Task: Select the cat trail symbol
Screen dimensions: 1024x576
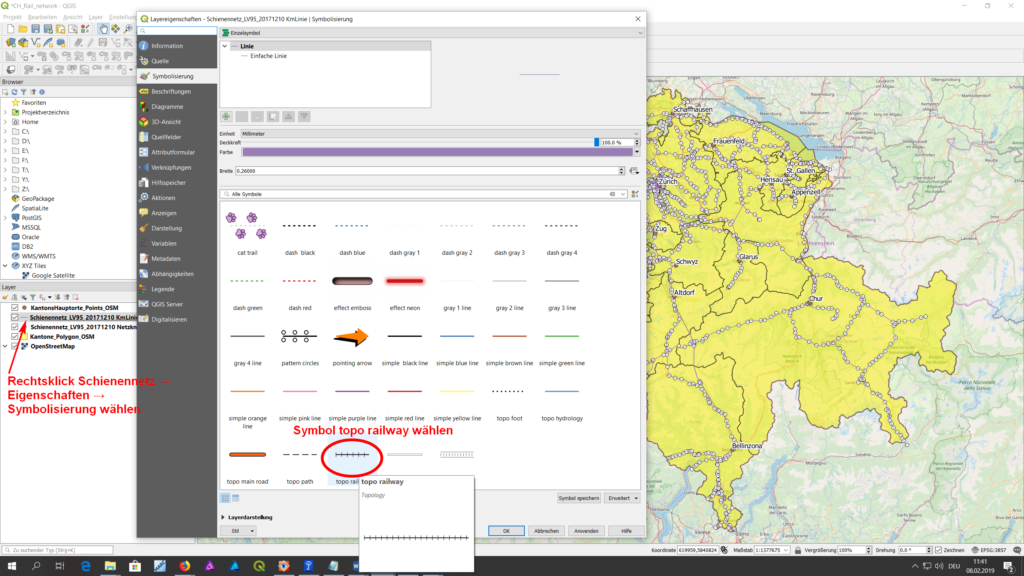Action: point(247,226)
